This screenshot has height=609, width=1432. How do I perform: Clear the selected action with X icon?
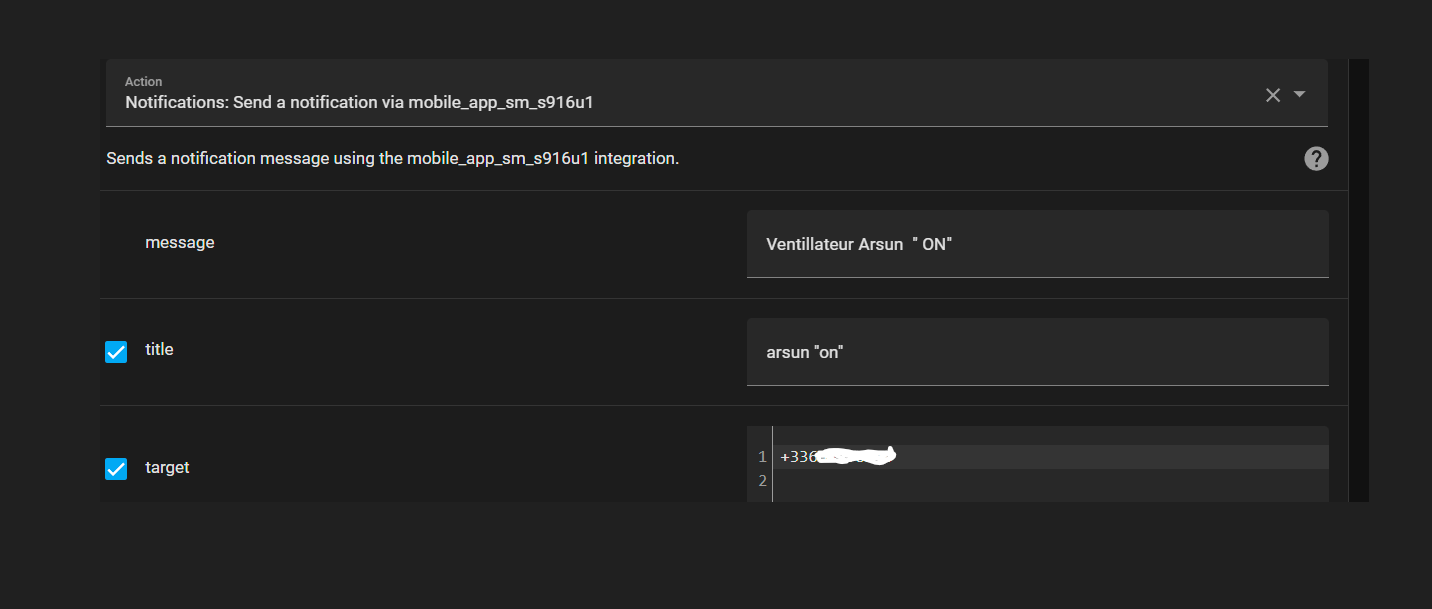point(1273,95)
